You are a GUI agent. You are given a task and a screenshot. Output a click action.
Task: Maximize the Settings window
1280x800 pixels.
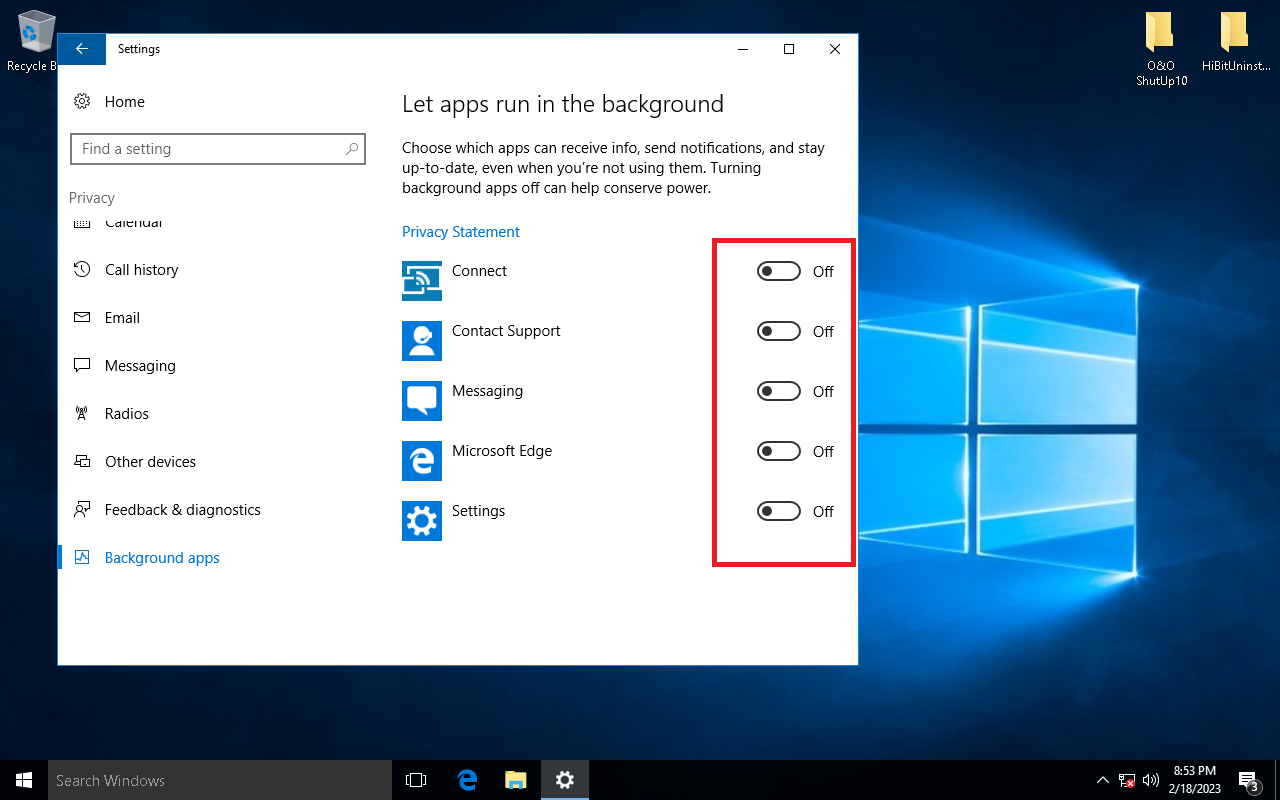coord(789,49)
